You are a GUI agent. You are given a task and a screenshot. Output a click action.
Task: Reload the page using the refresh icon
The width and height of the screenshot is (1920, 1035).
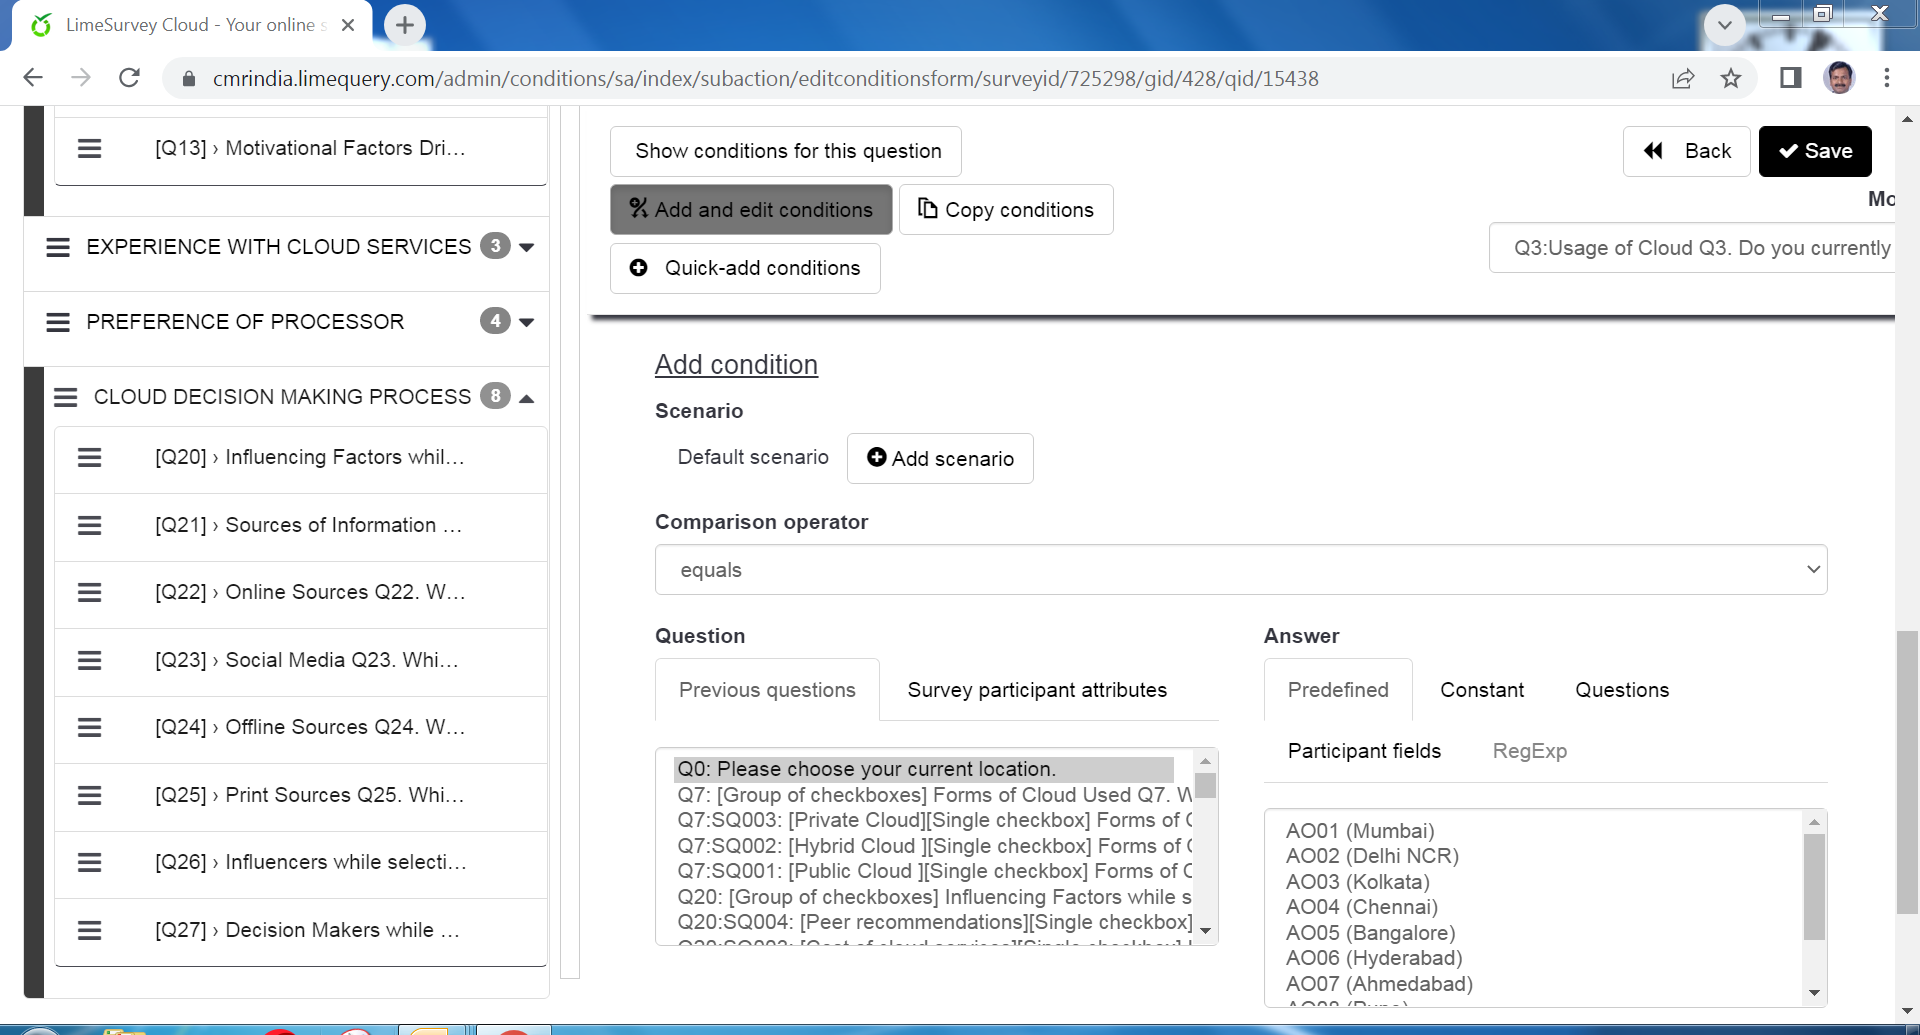click(x=129, y=78)
